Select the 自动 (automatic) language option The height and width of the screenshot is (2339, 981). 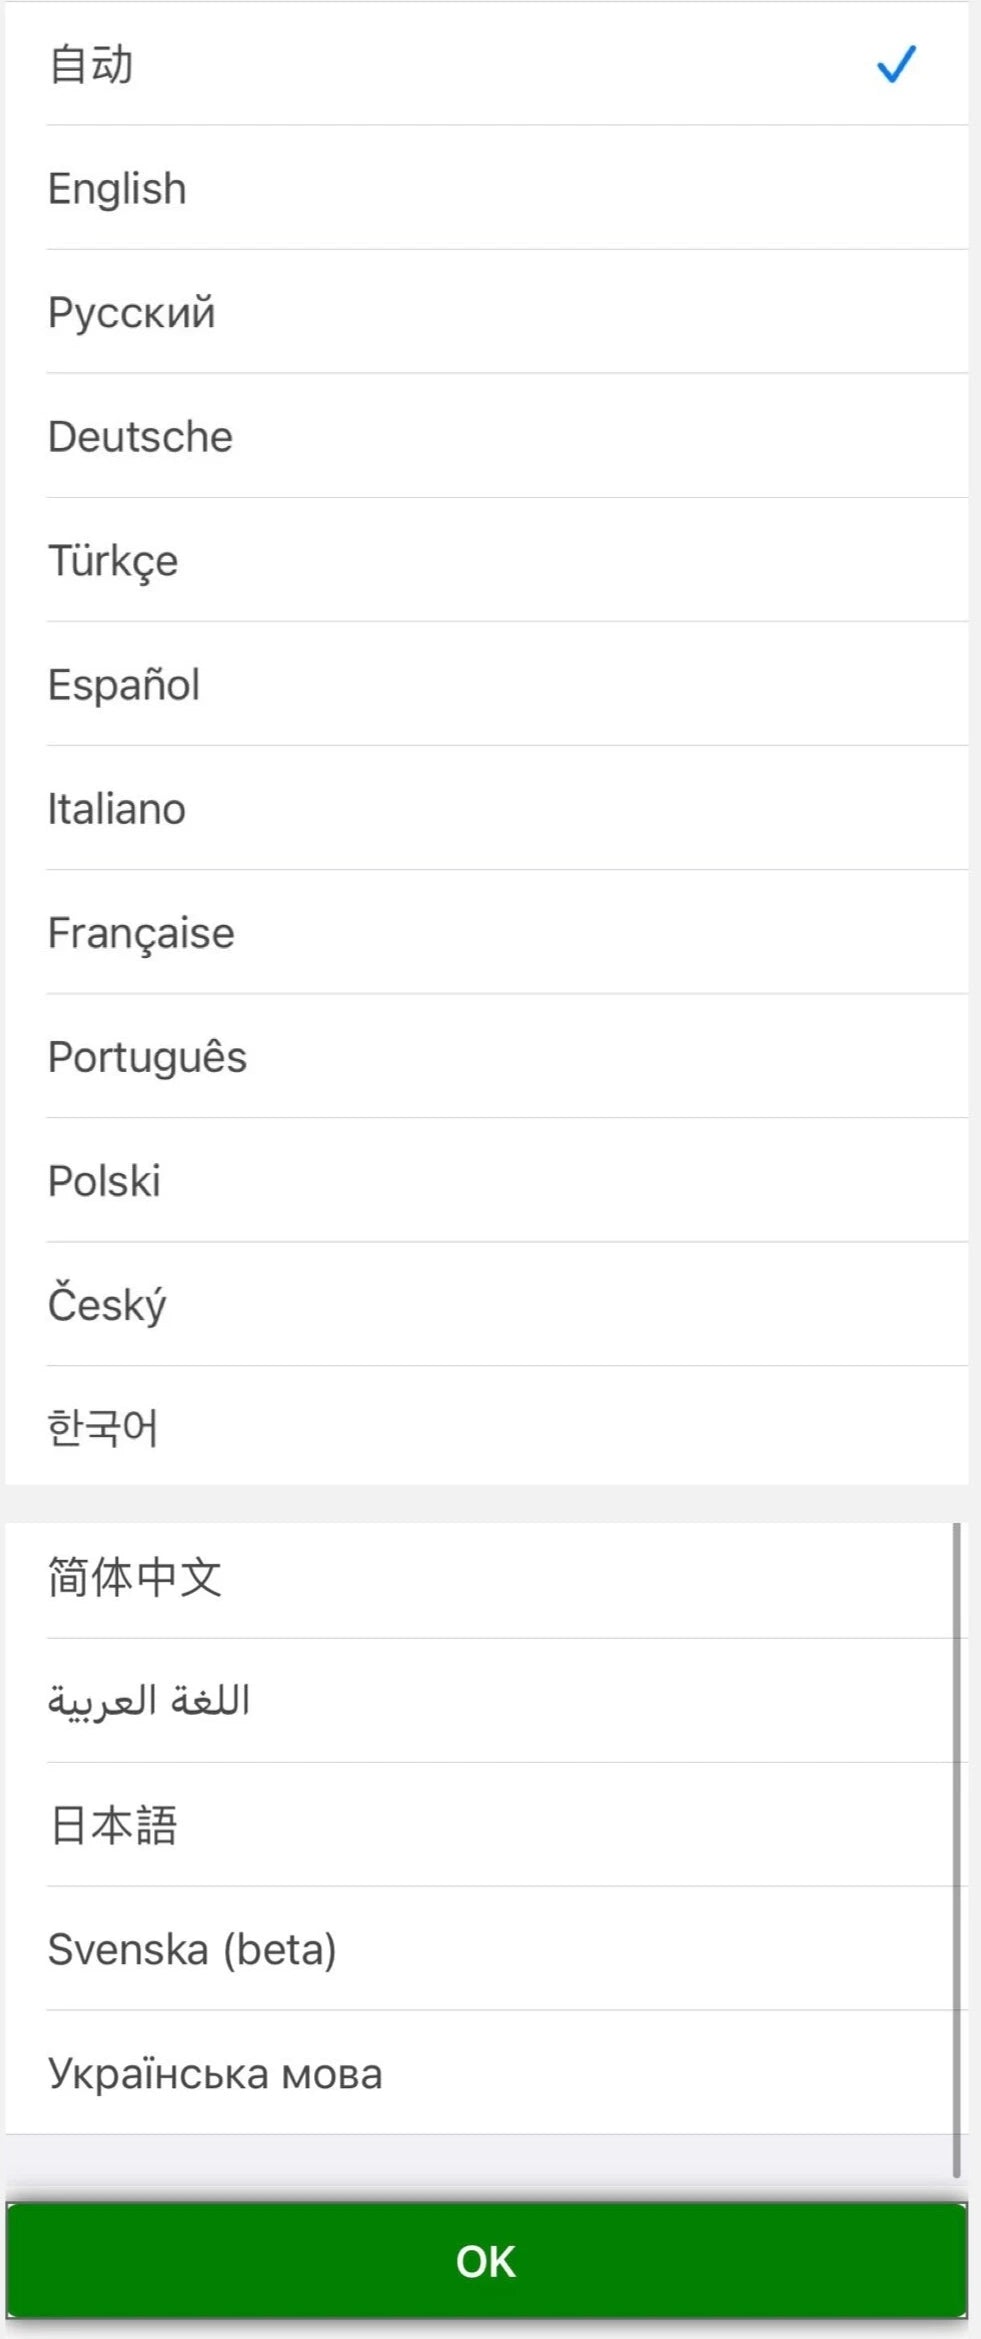91,65
